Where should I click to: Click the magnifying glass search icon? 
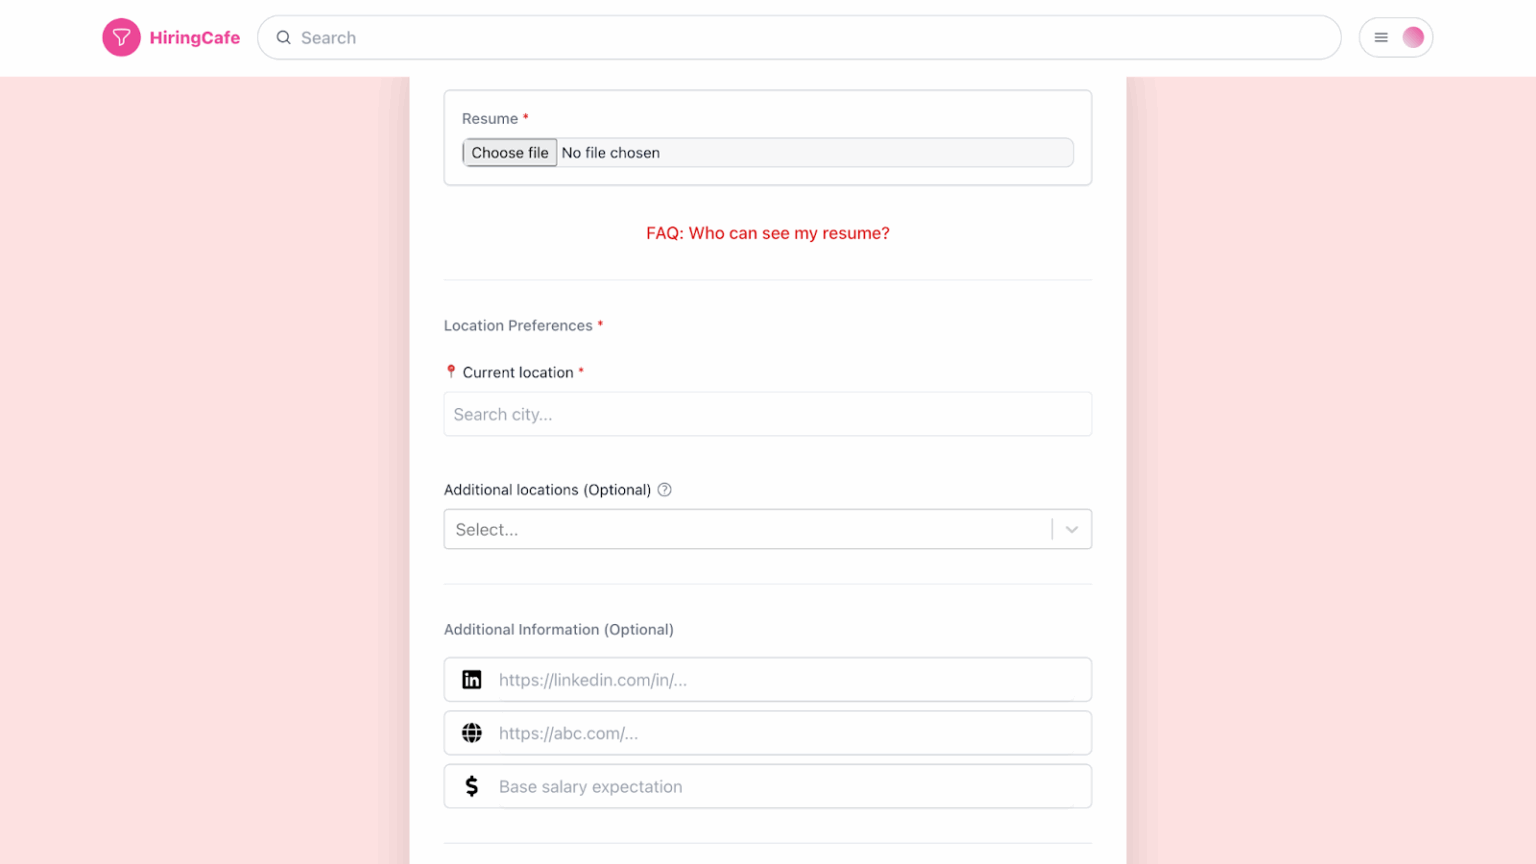point(284,37)
